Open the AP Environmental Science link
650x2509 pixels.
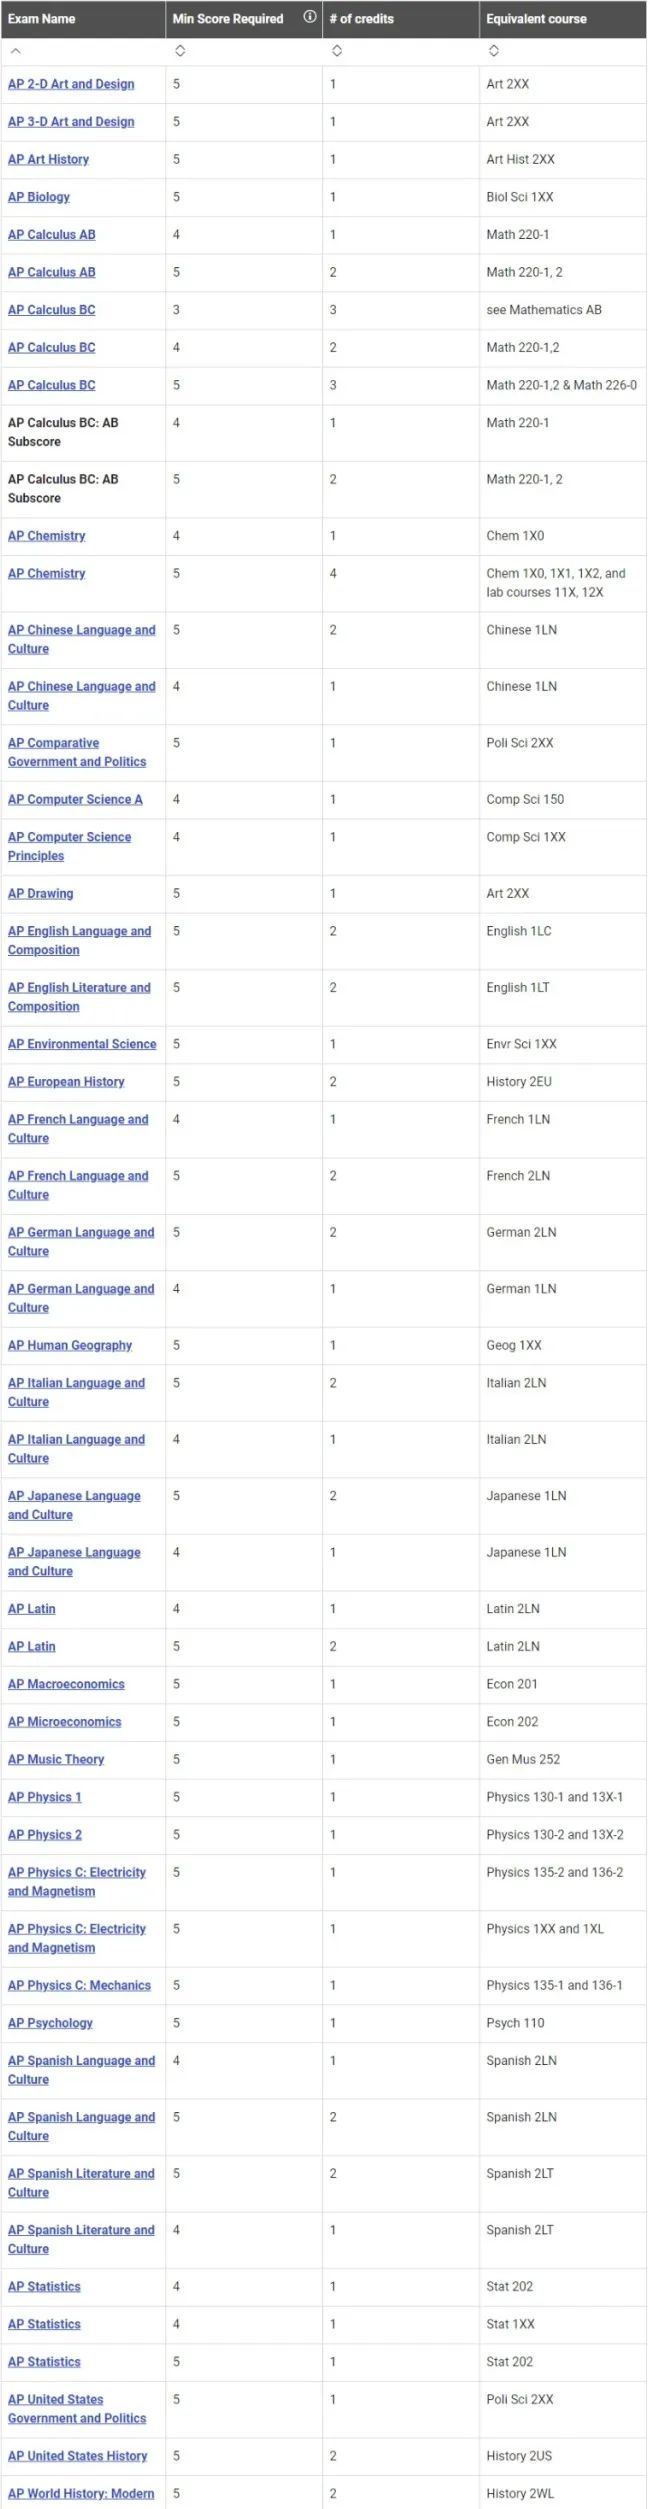point(82,1044)
